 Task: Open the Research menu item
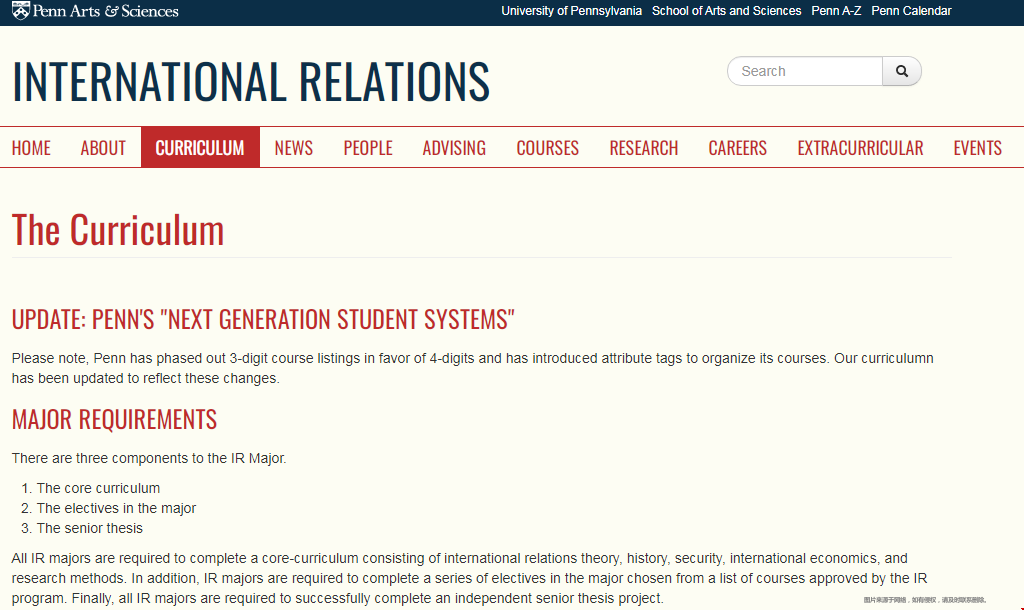pos(644,148)
